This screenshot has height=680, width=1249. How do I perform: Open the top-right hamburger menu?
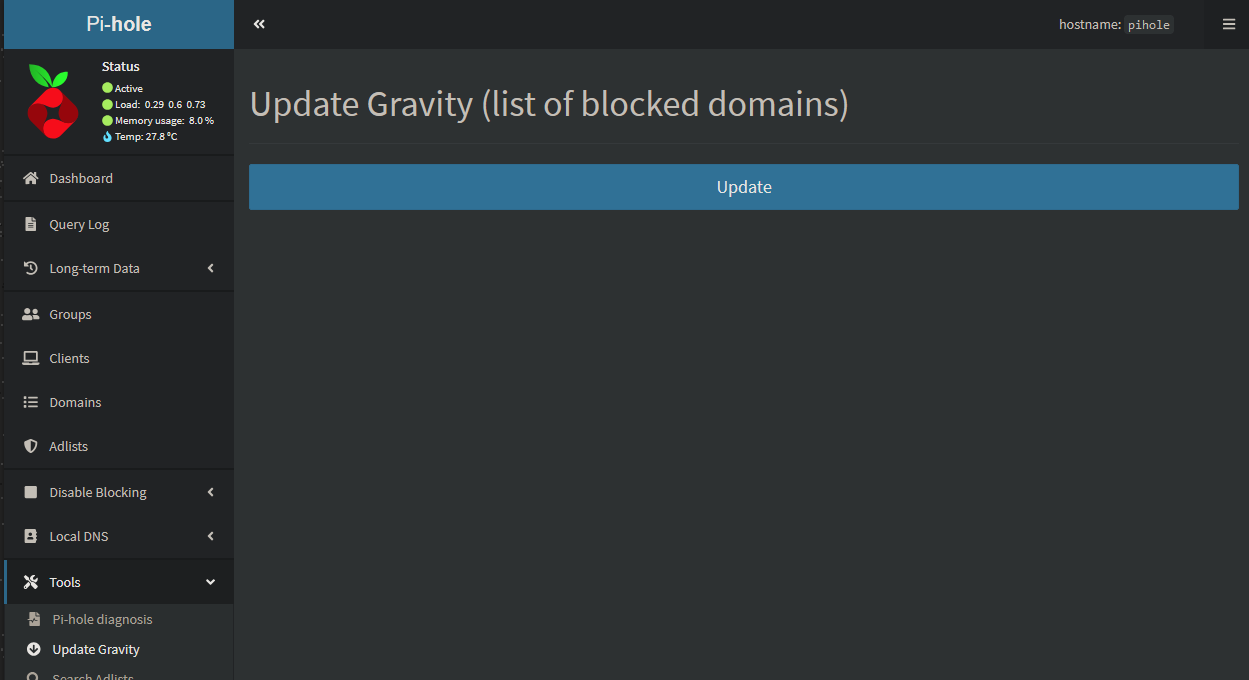pos(1229,24)
